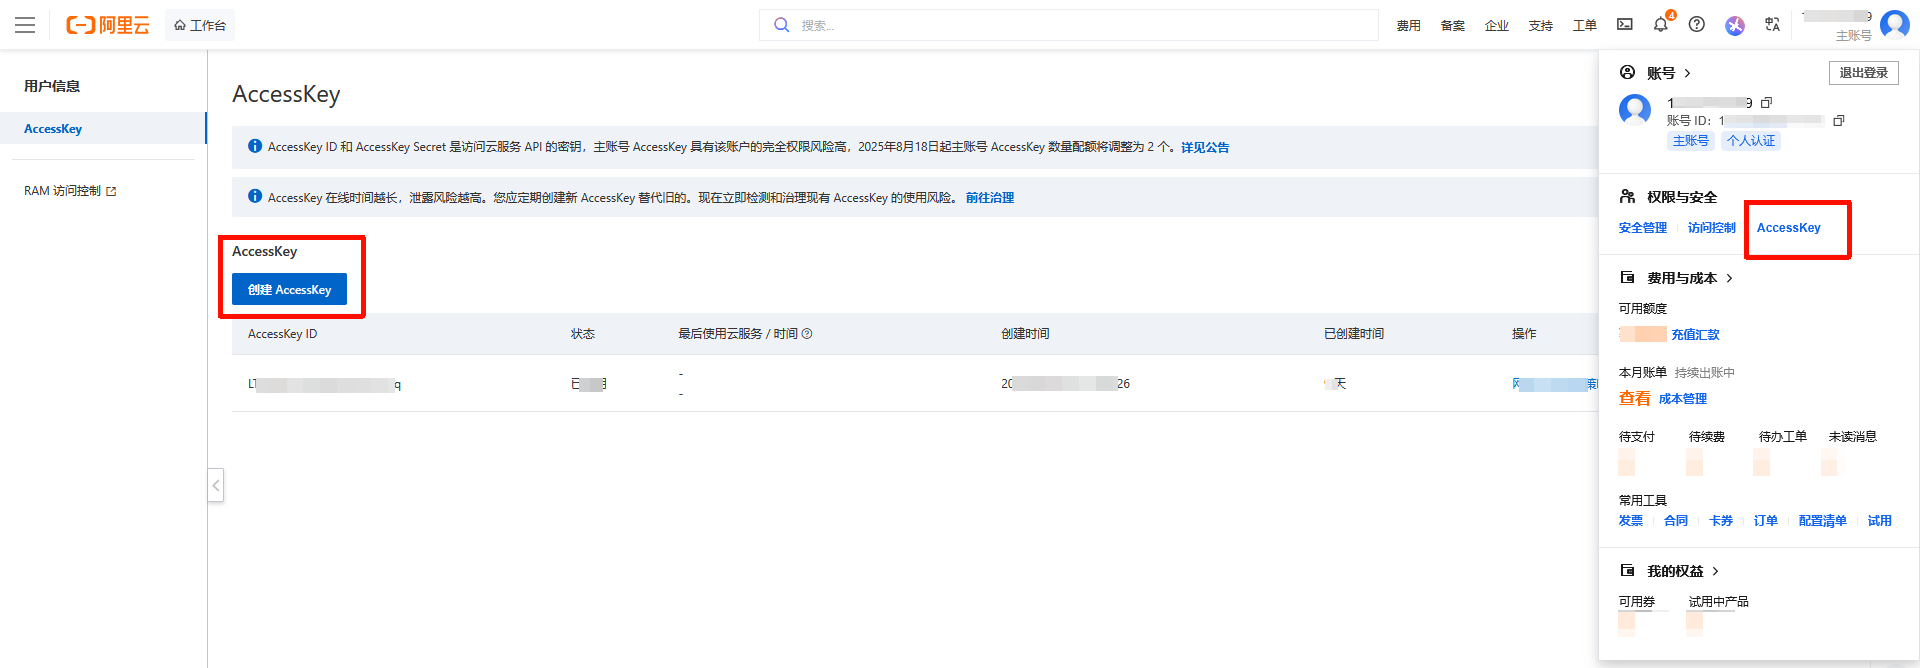Open the hamburger navigation menu
The height and width of the screenshot is (668, 1920).
tap(25, 25)
